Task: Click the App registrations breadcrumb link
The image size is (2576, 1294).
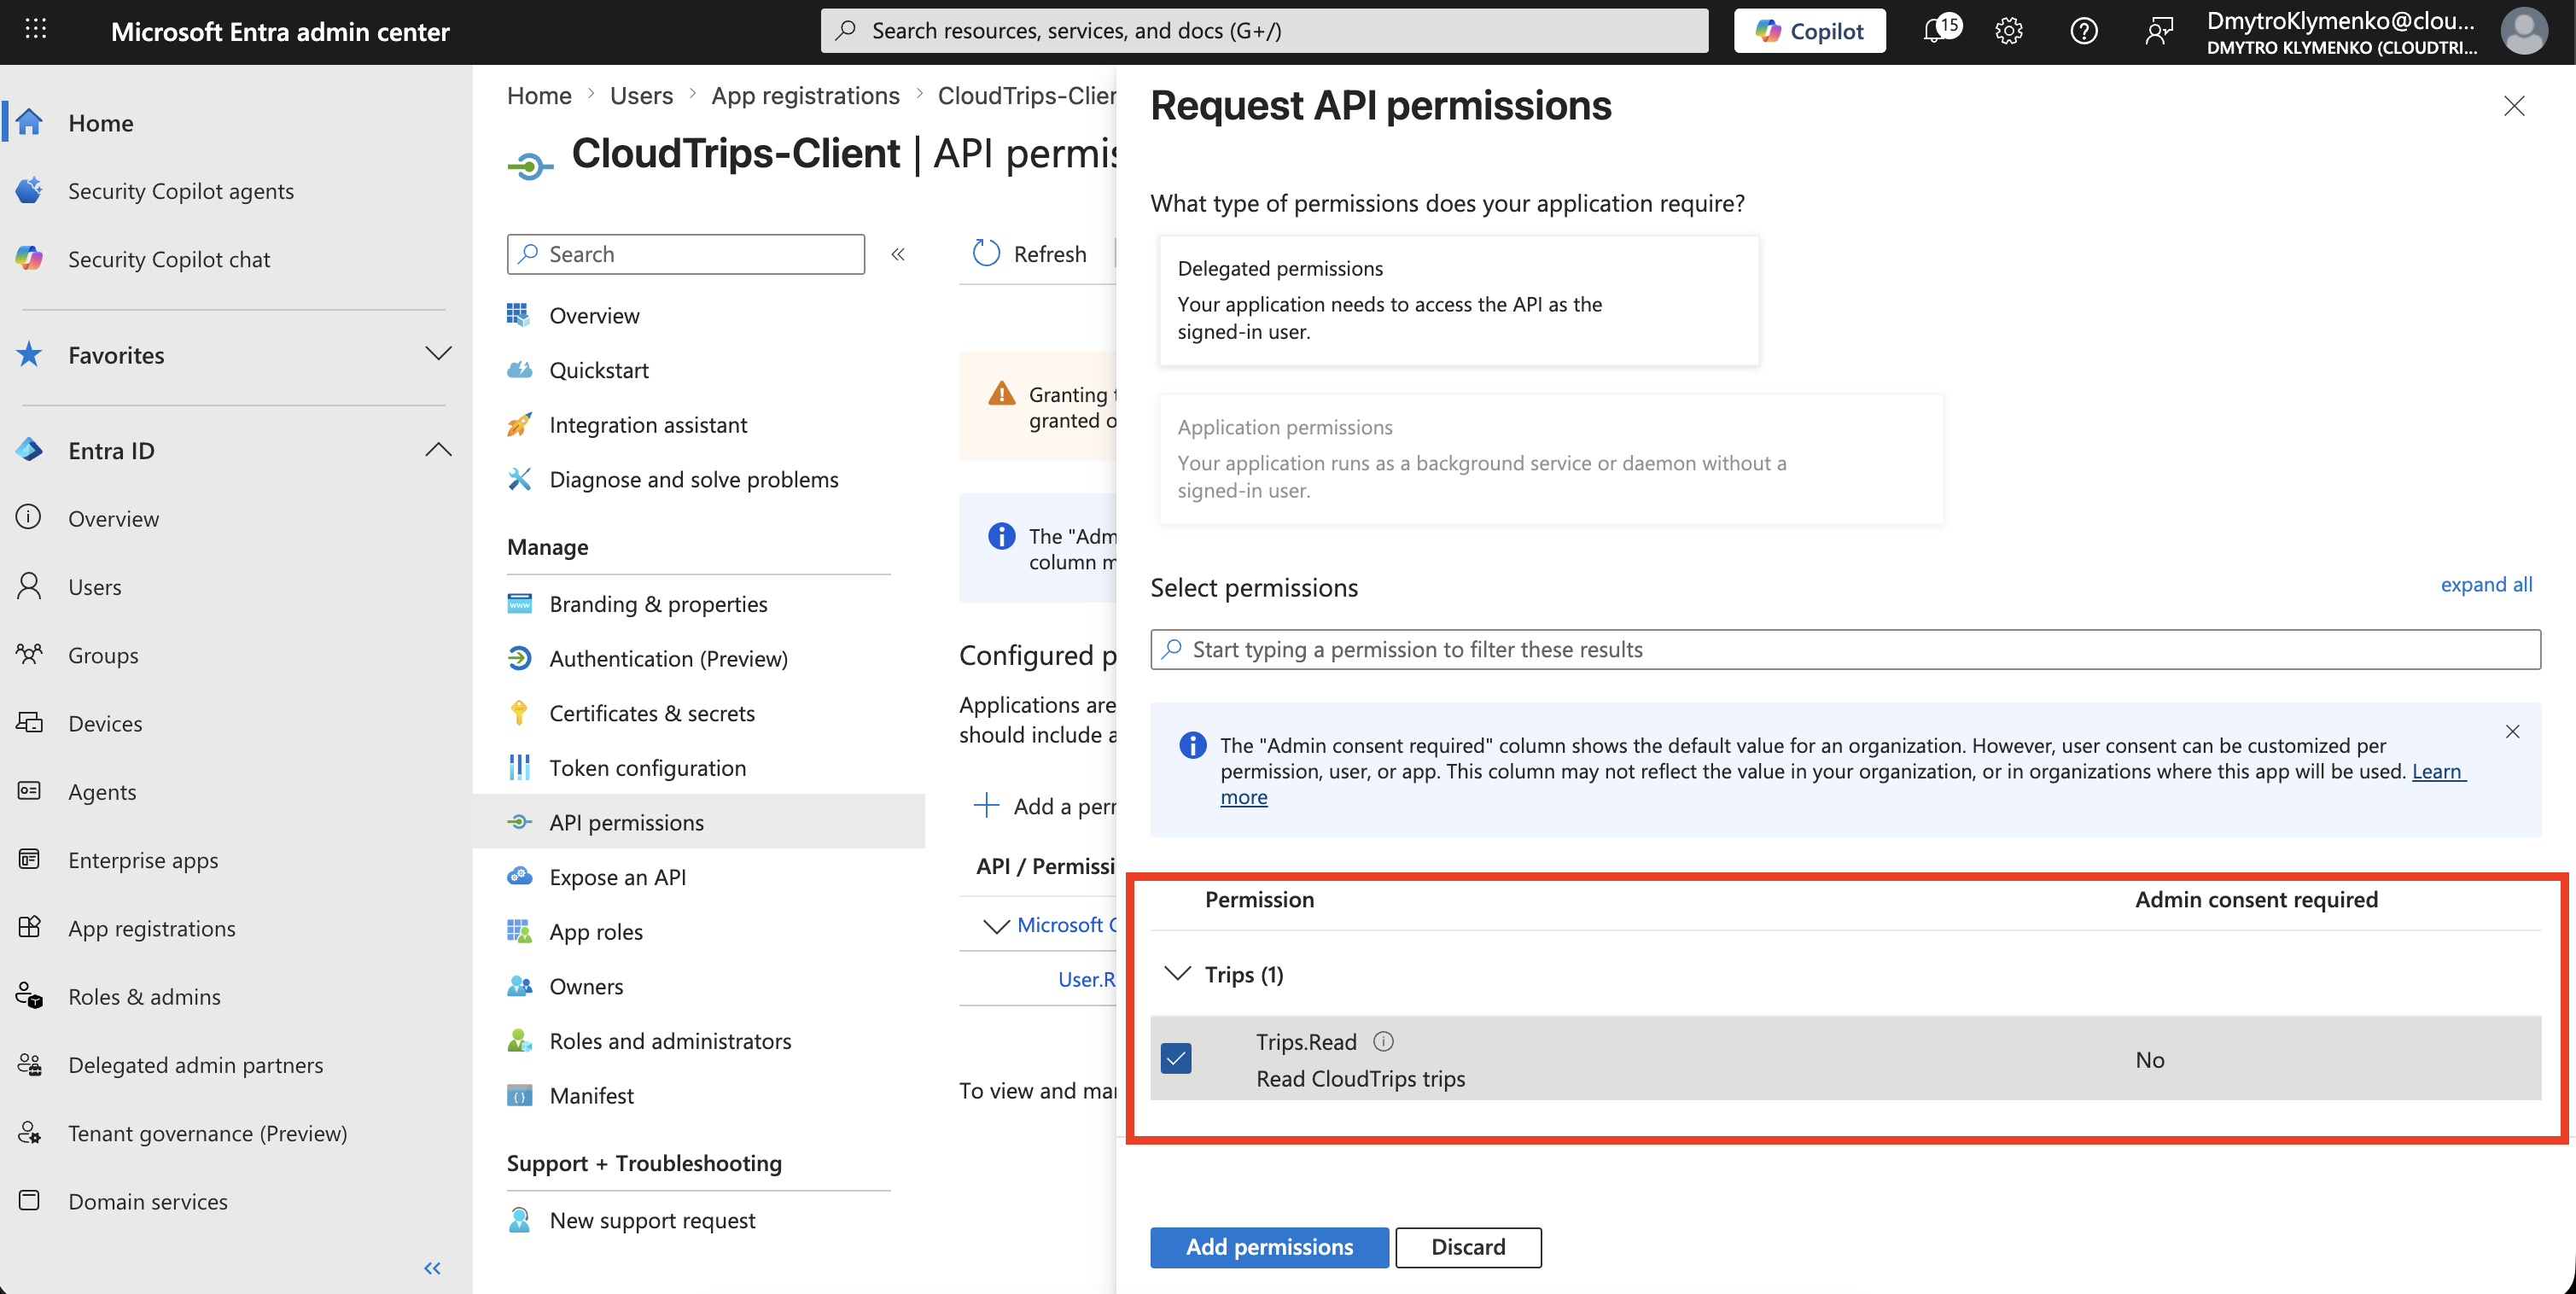Action: [805, 96]
